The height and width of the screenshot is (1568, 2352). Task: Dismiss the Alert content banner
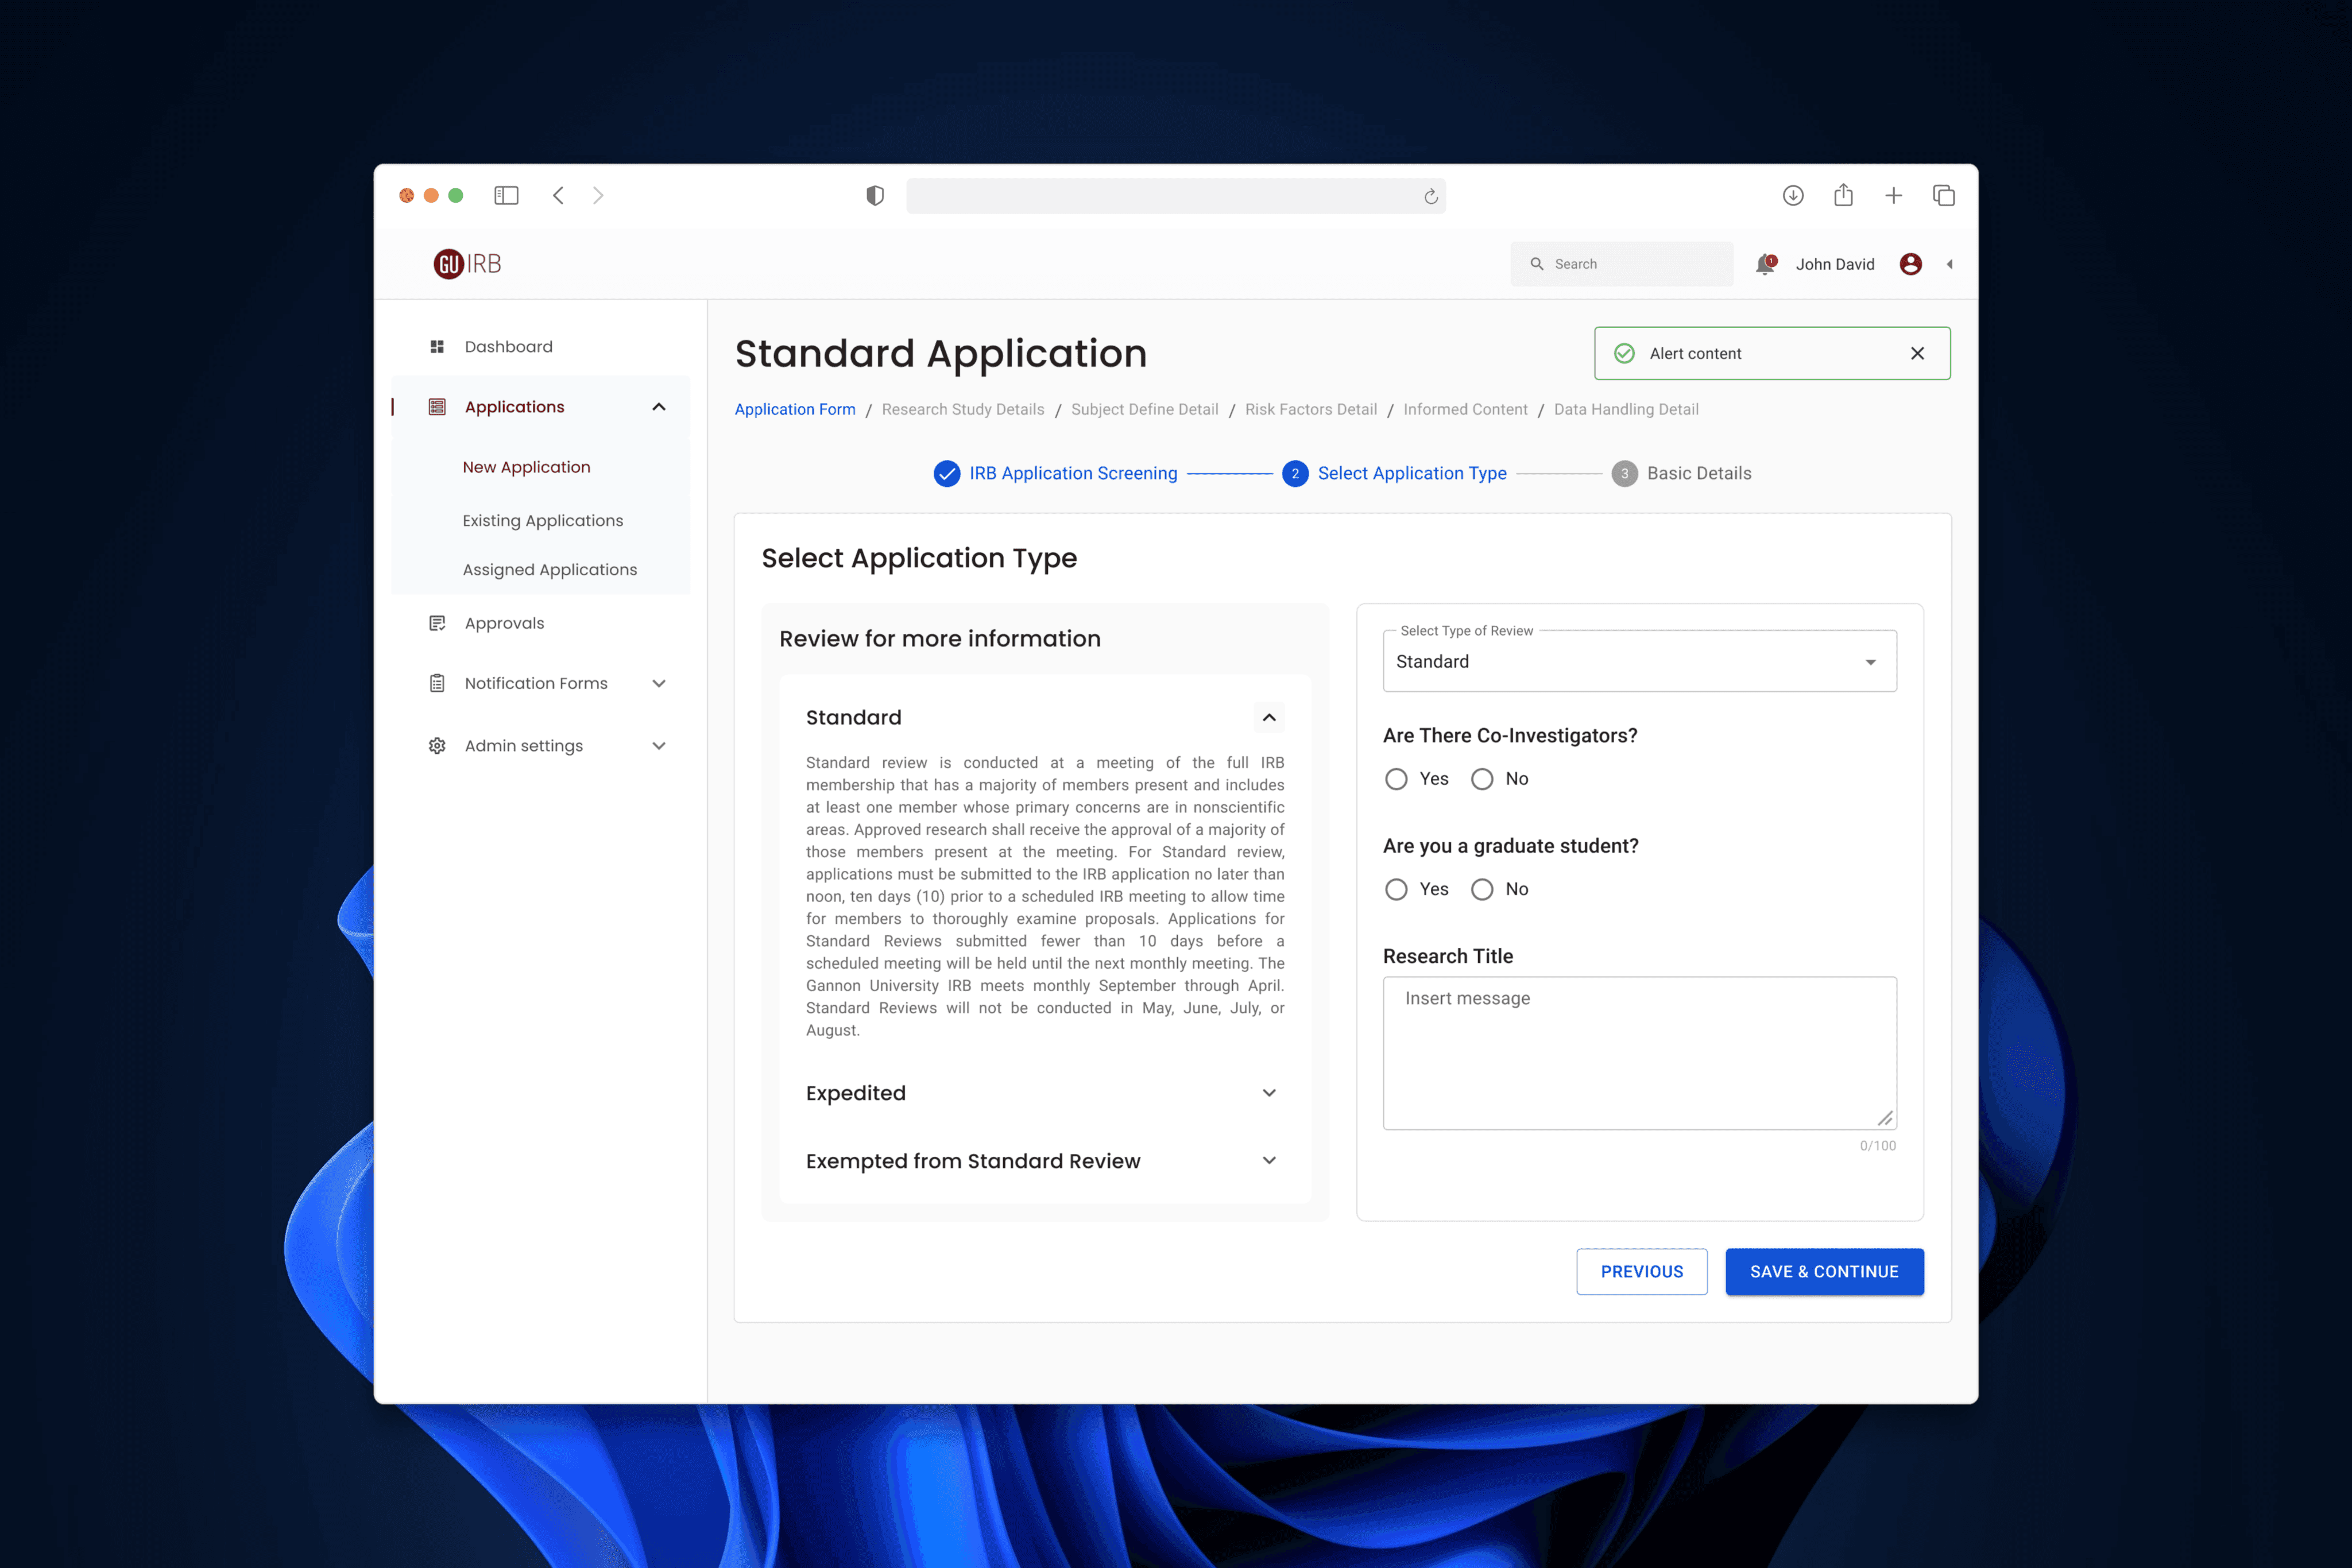tap(1917, 353)
